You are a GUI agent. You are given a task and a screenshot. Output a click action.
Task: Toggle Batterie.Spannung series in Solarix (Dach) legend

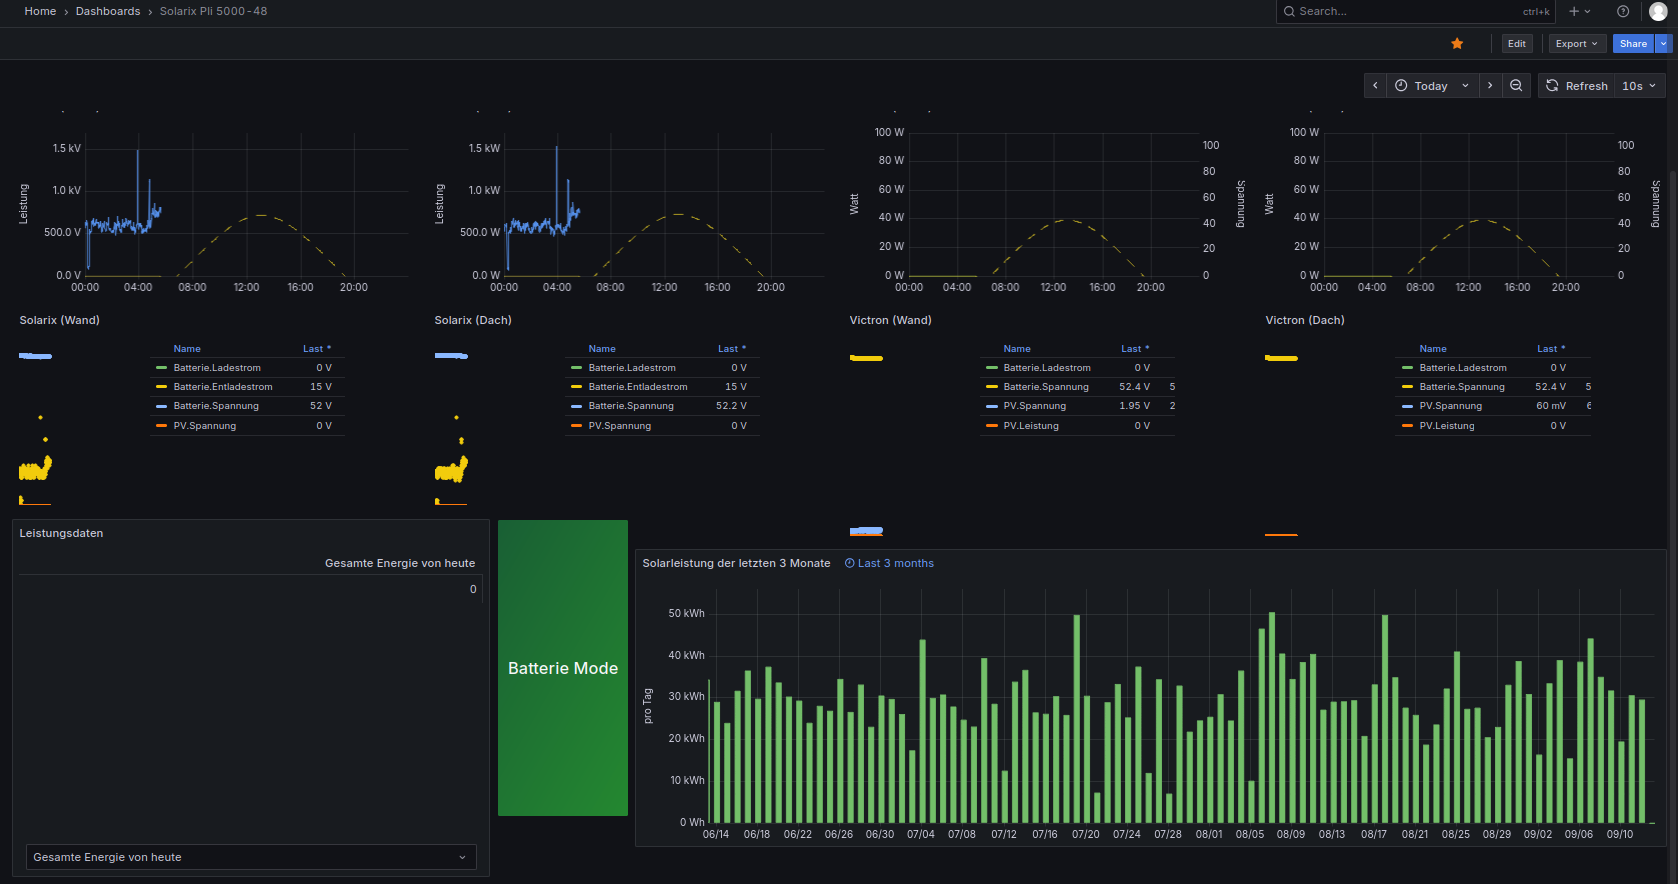coord(630,406)
